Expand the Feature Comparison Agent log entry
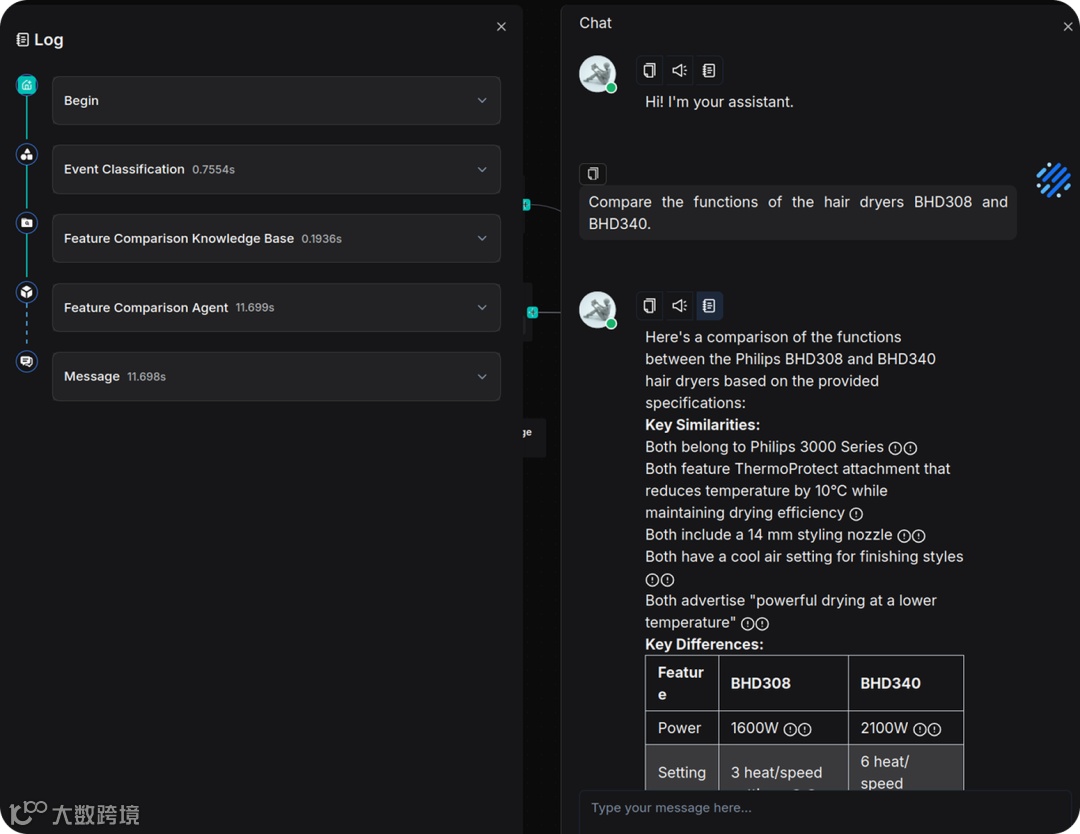Screen dimensions: 1080x834 482,307
